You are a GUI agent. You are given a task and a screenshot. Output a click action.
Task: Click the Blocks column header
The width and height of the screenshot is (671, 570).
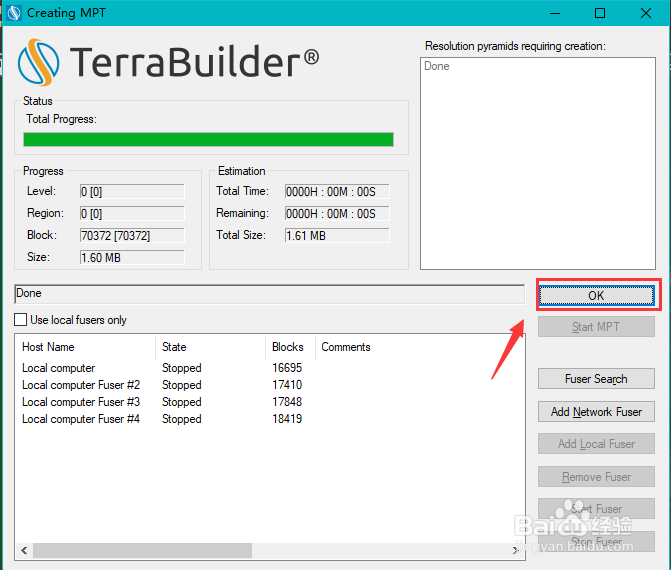point(290,347)
